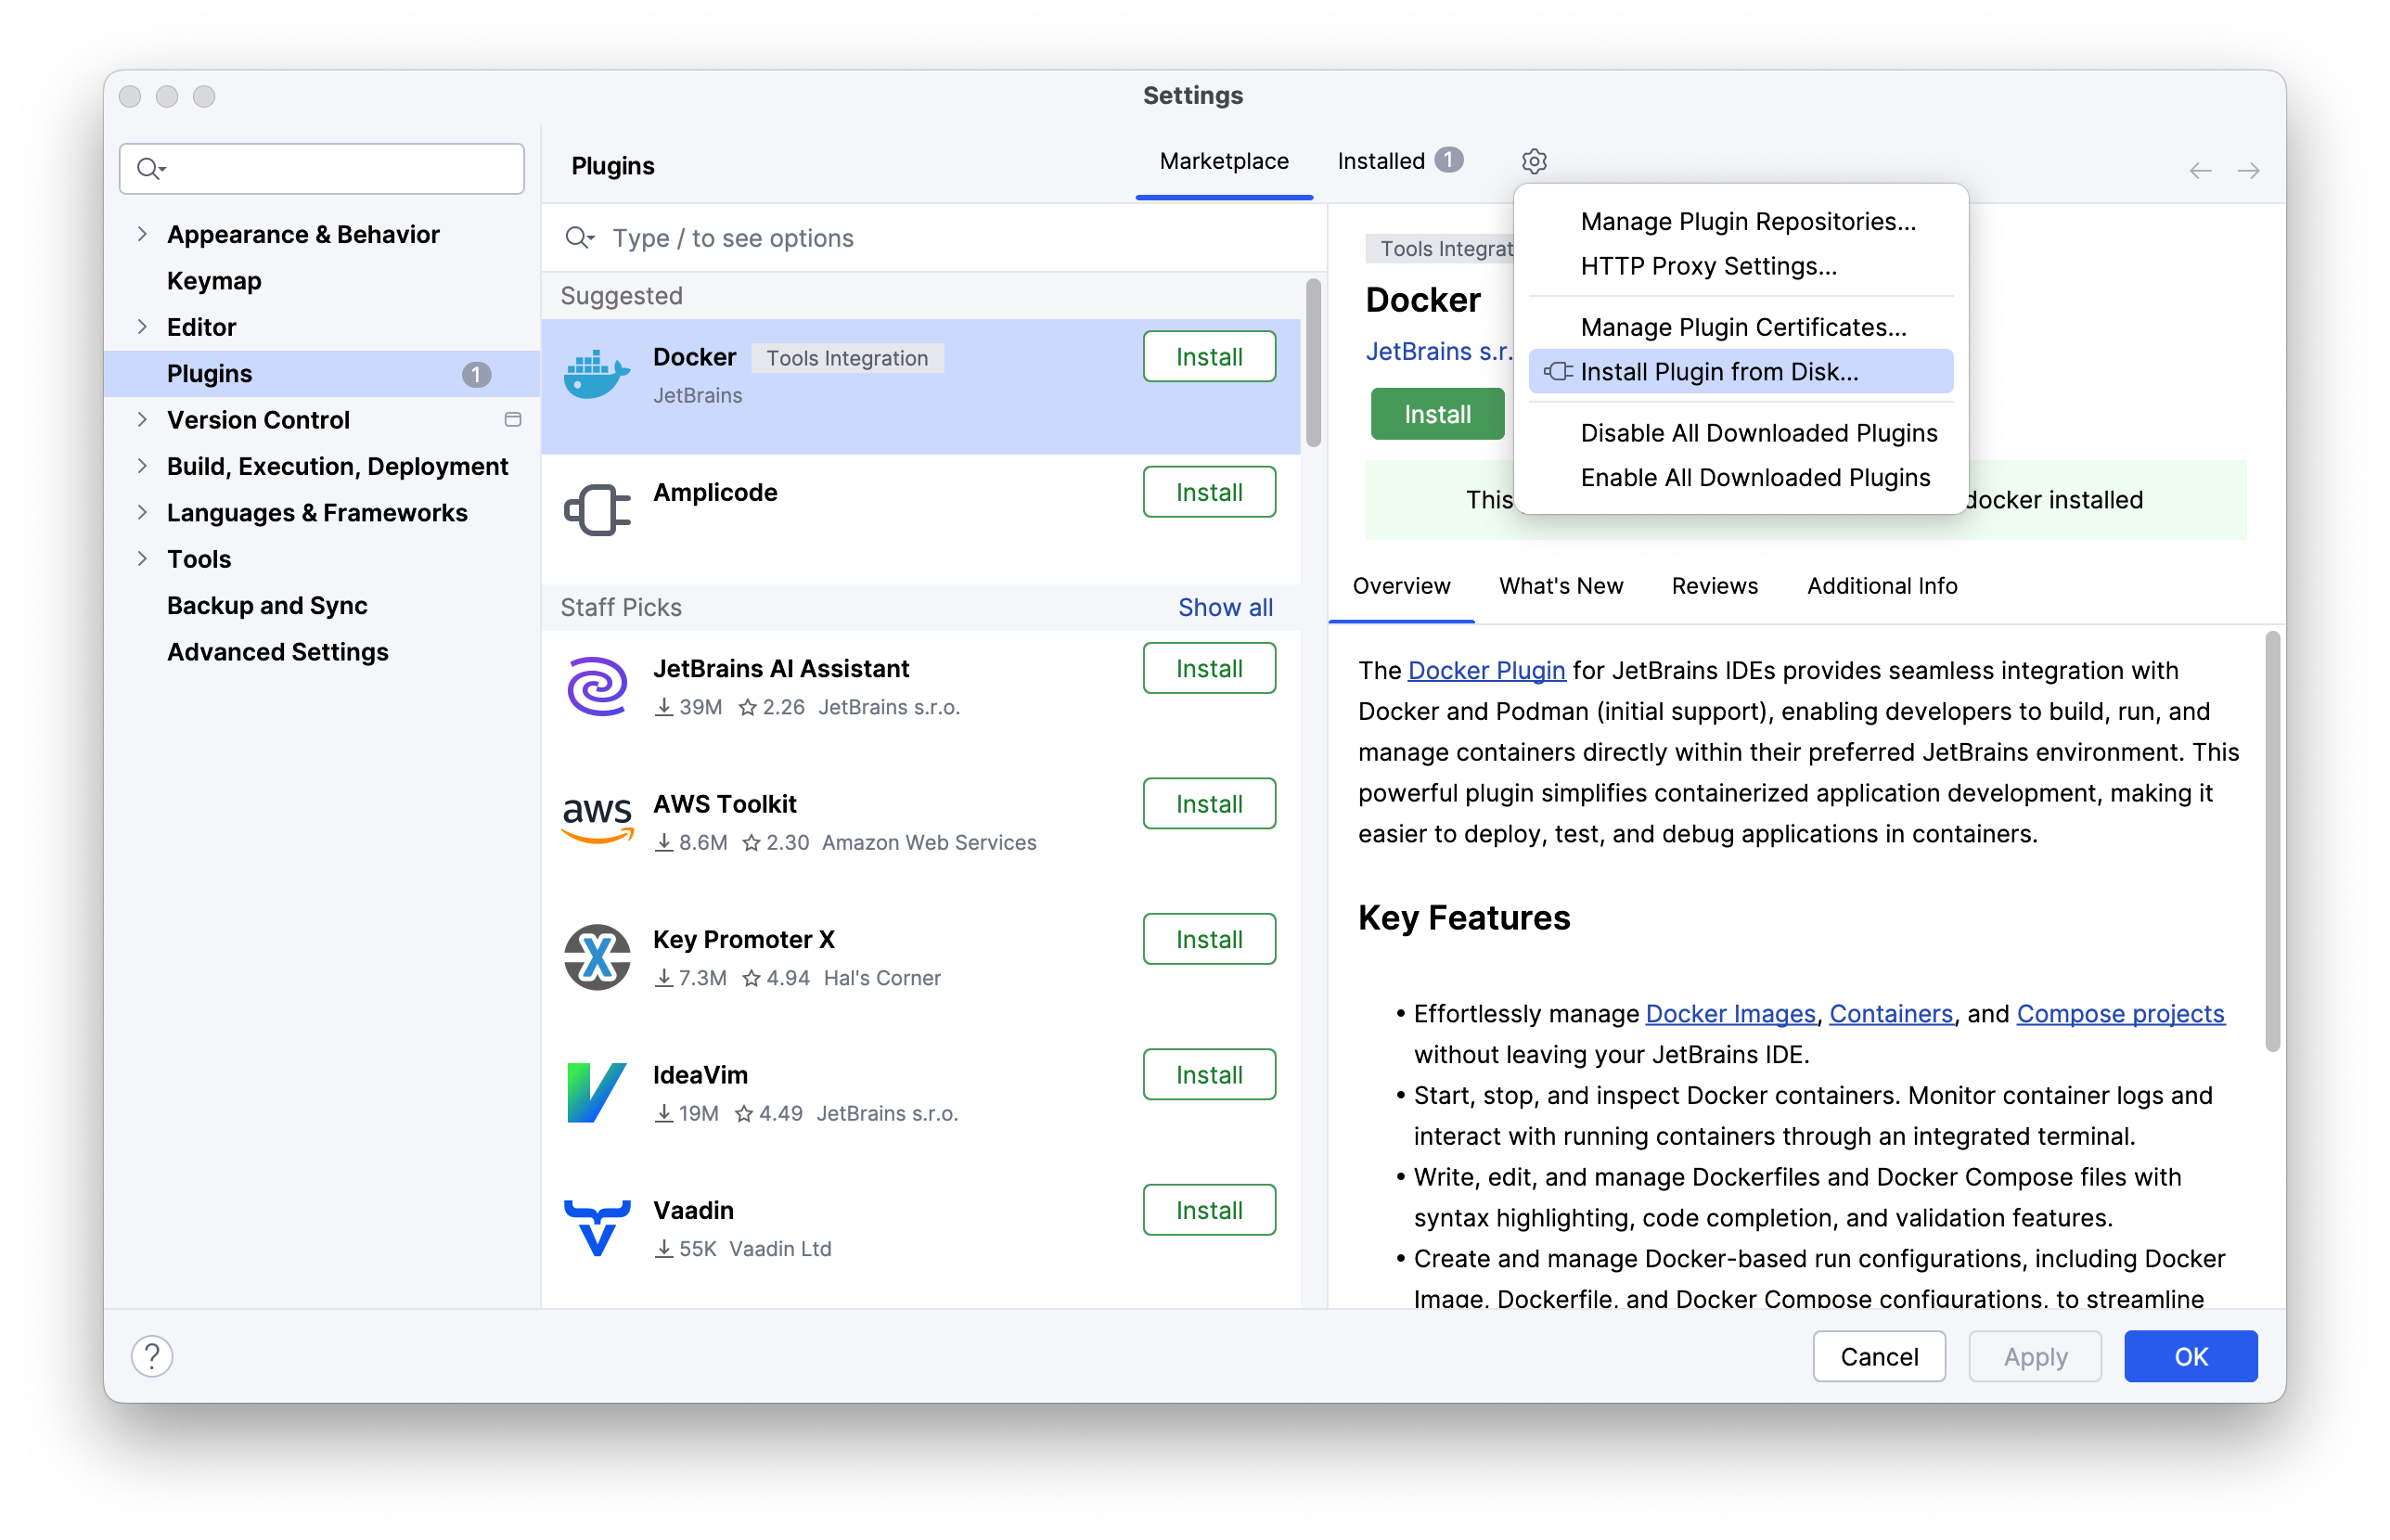Click the project-level icon beside Version Control
Image resolution: width=2390 pixels, height=1540 pixels.
point(513,420)
